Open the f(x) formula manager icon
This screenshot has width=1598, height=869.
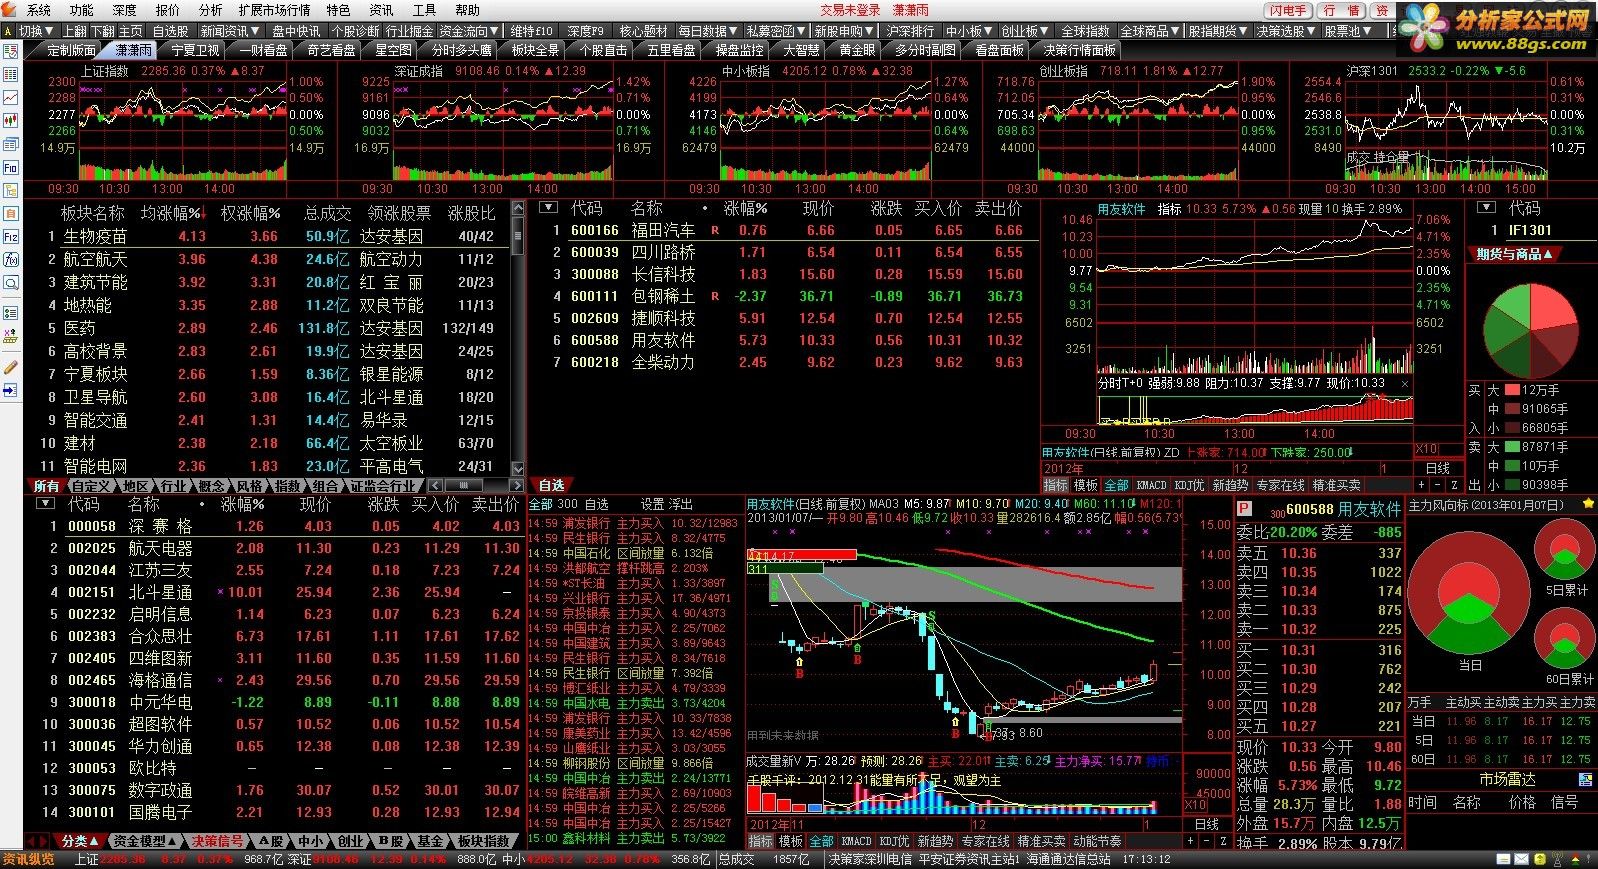coord(11,260)
